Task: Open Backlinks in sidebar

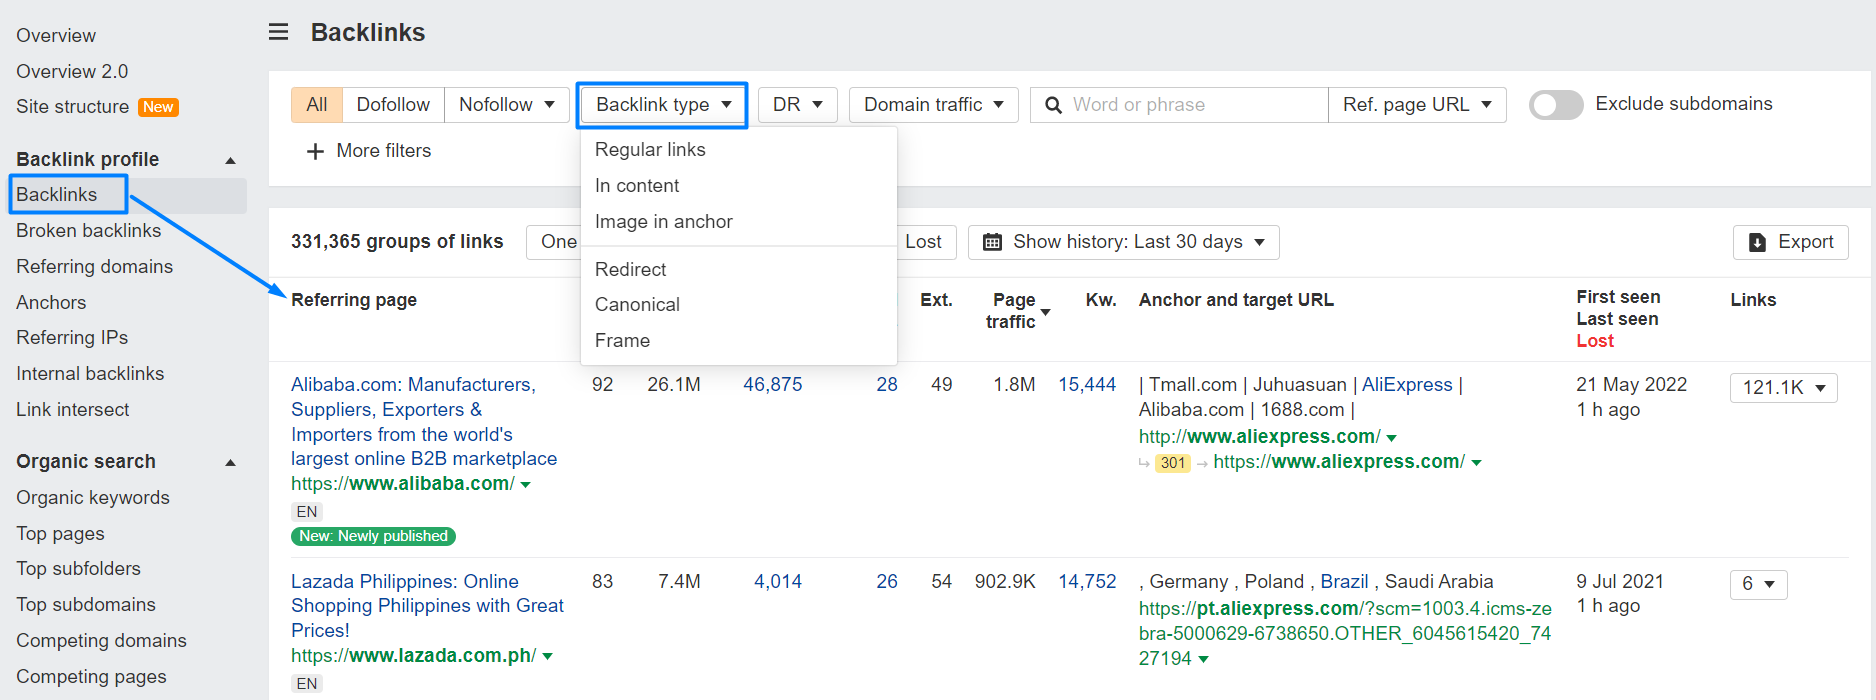Action: click(x=57, y=195)
